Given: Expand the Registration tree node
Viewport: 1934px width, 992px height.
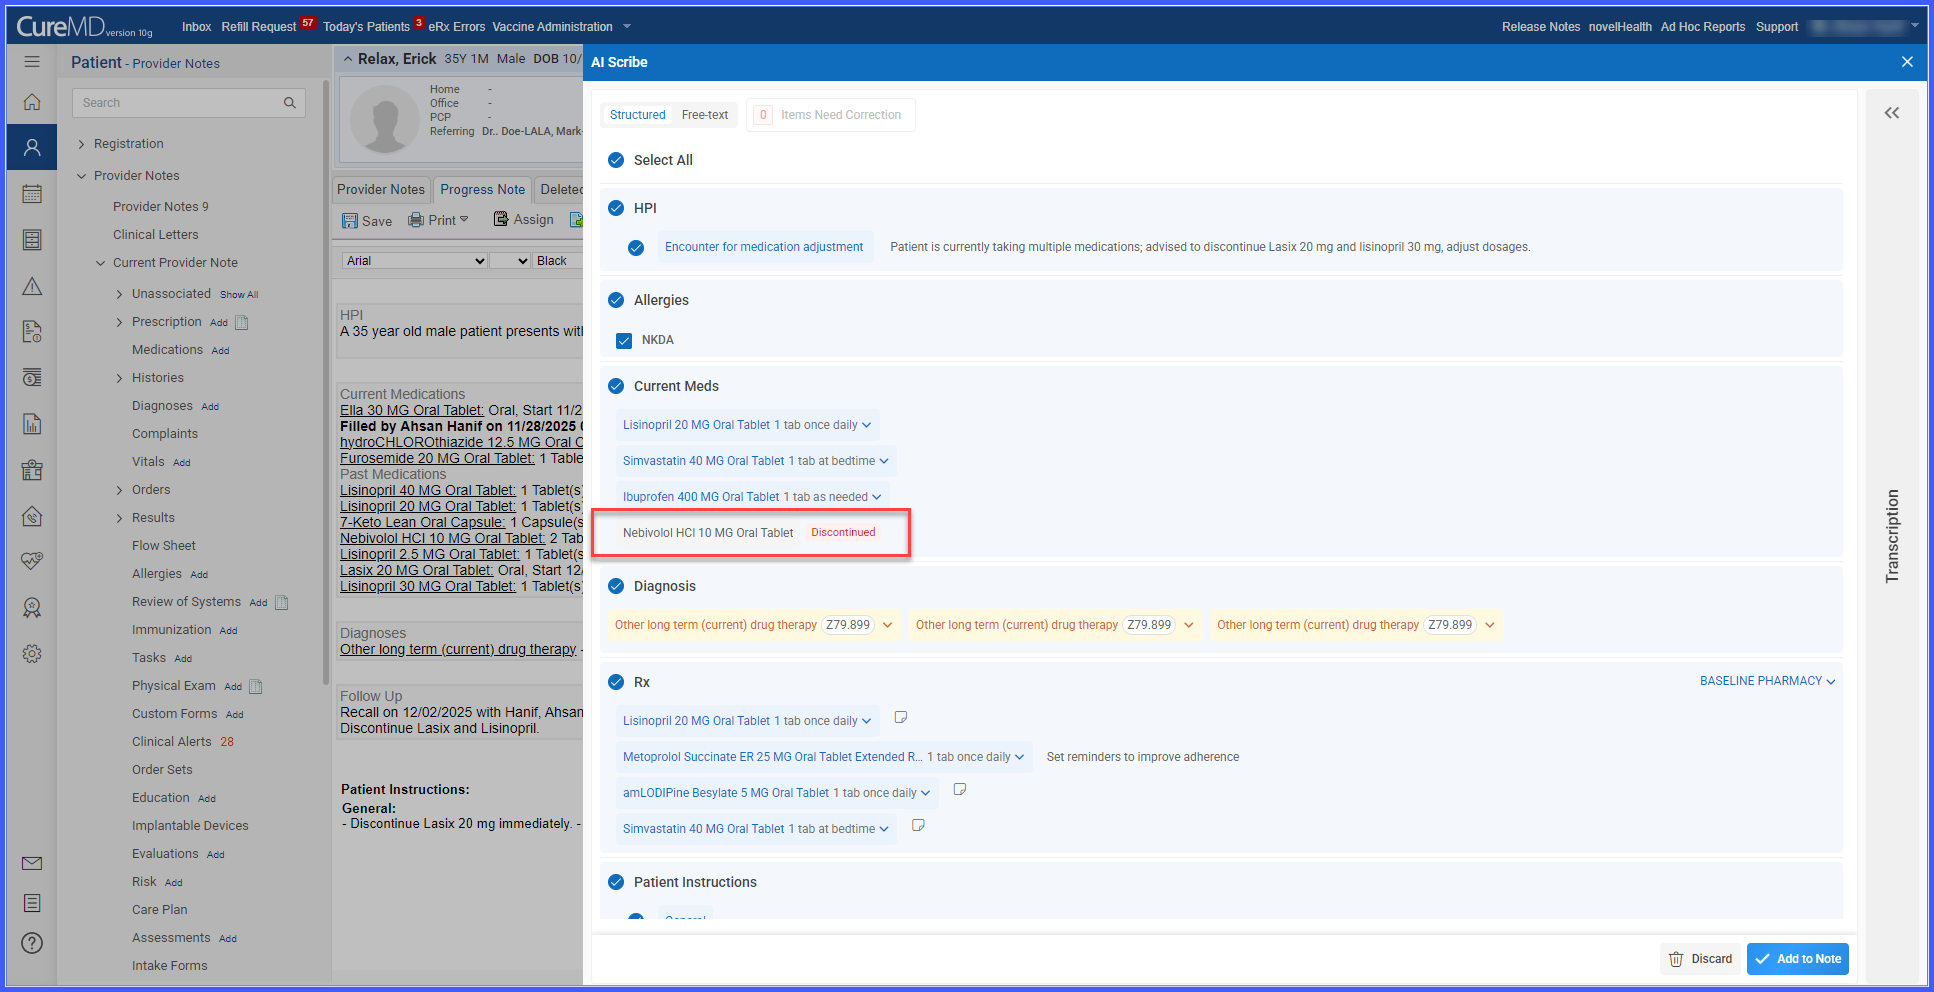Looking at the screenshot, I should coord(81,144).
